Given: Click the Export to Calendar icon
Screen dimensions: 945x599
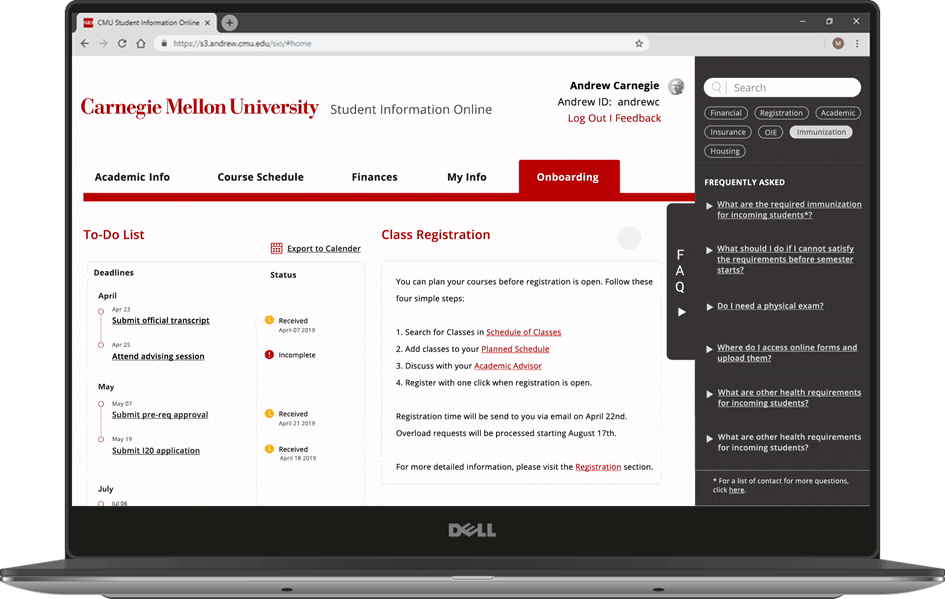Looking at the screenshot, I should pos(276,248).
